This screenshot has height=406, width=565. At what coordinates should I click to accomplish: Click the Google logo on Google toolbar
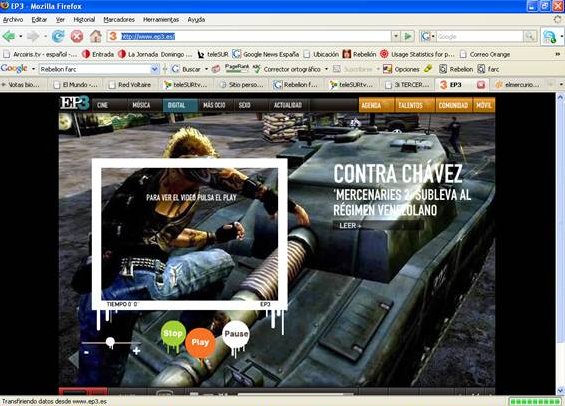(14, 68)
